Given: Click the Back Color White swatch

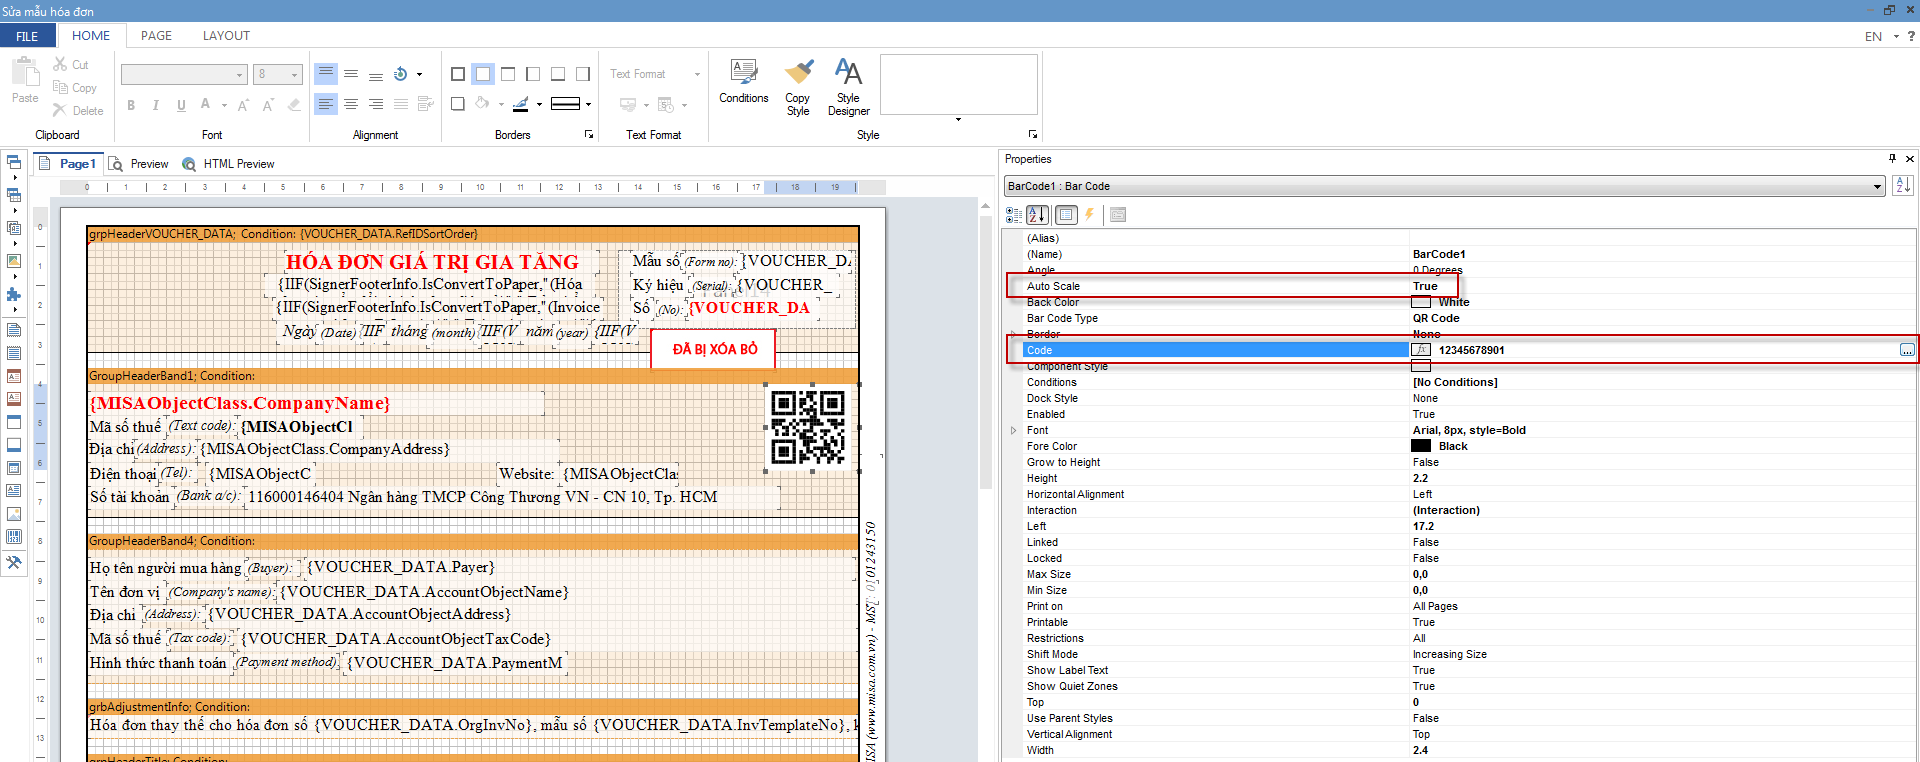Looking at the screenshot, I should [1421, 302].
